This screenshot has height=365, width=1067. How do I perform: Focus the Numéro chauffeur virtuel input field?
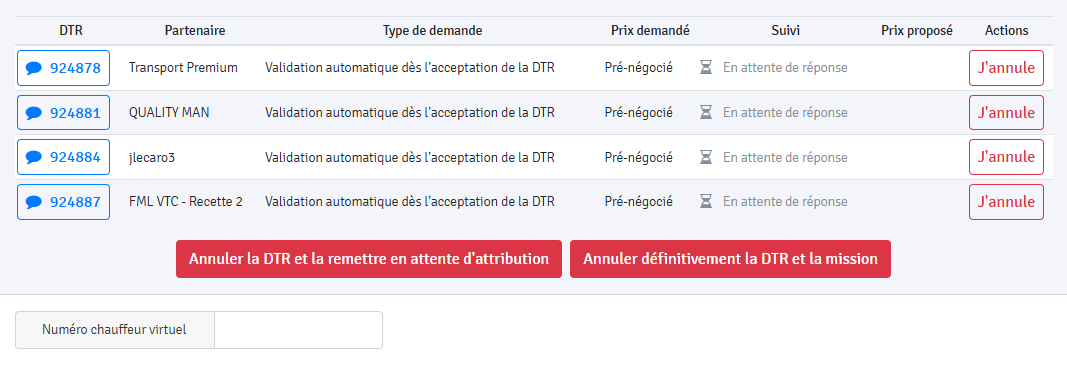click(298, 330)
